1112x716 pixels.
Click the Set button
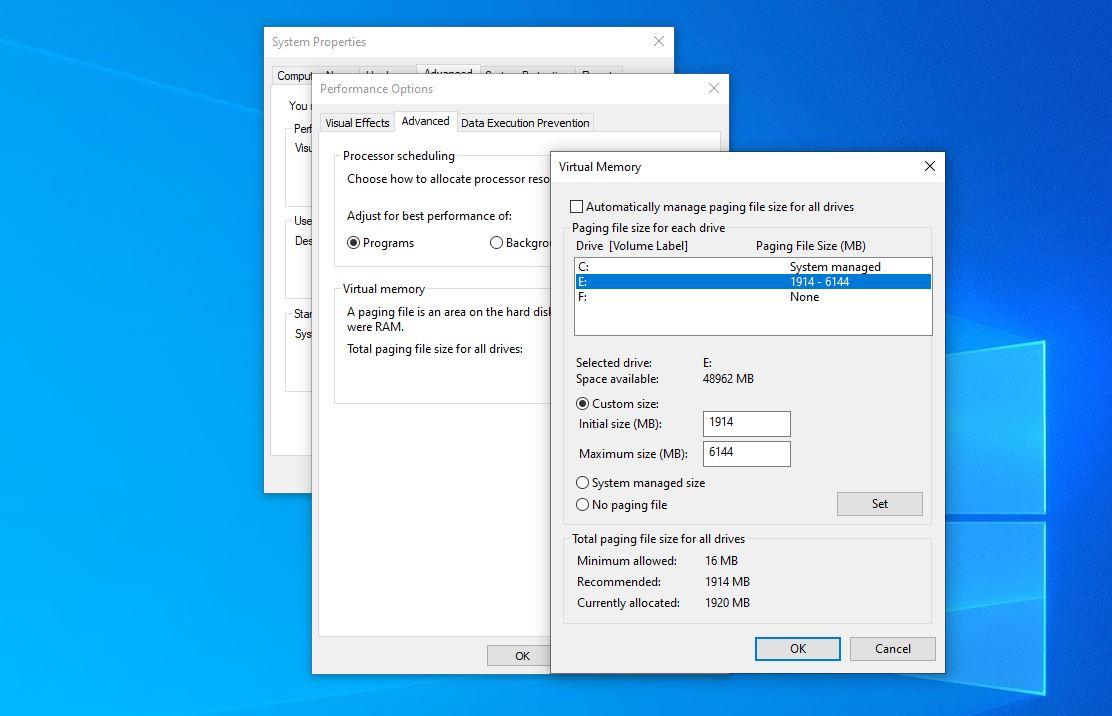[x=879, y=503]
